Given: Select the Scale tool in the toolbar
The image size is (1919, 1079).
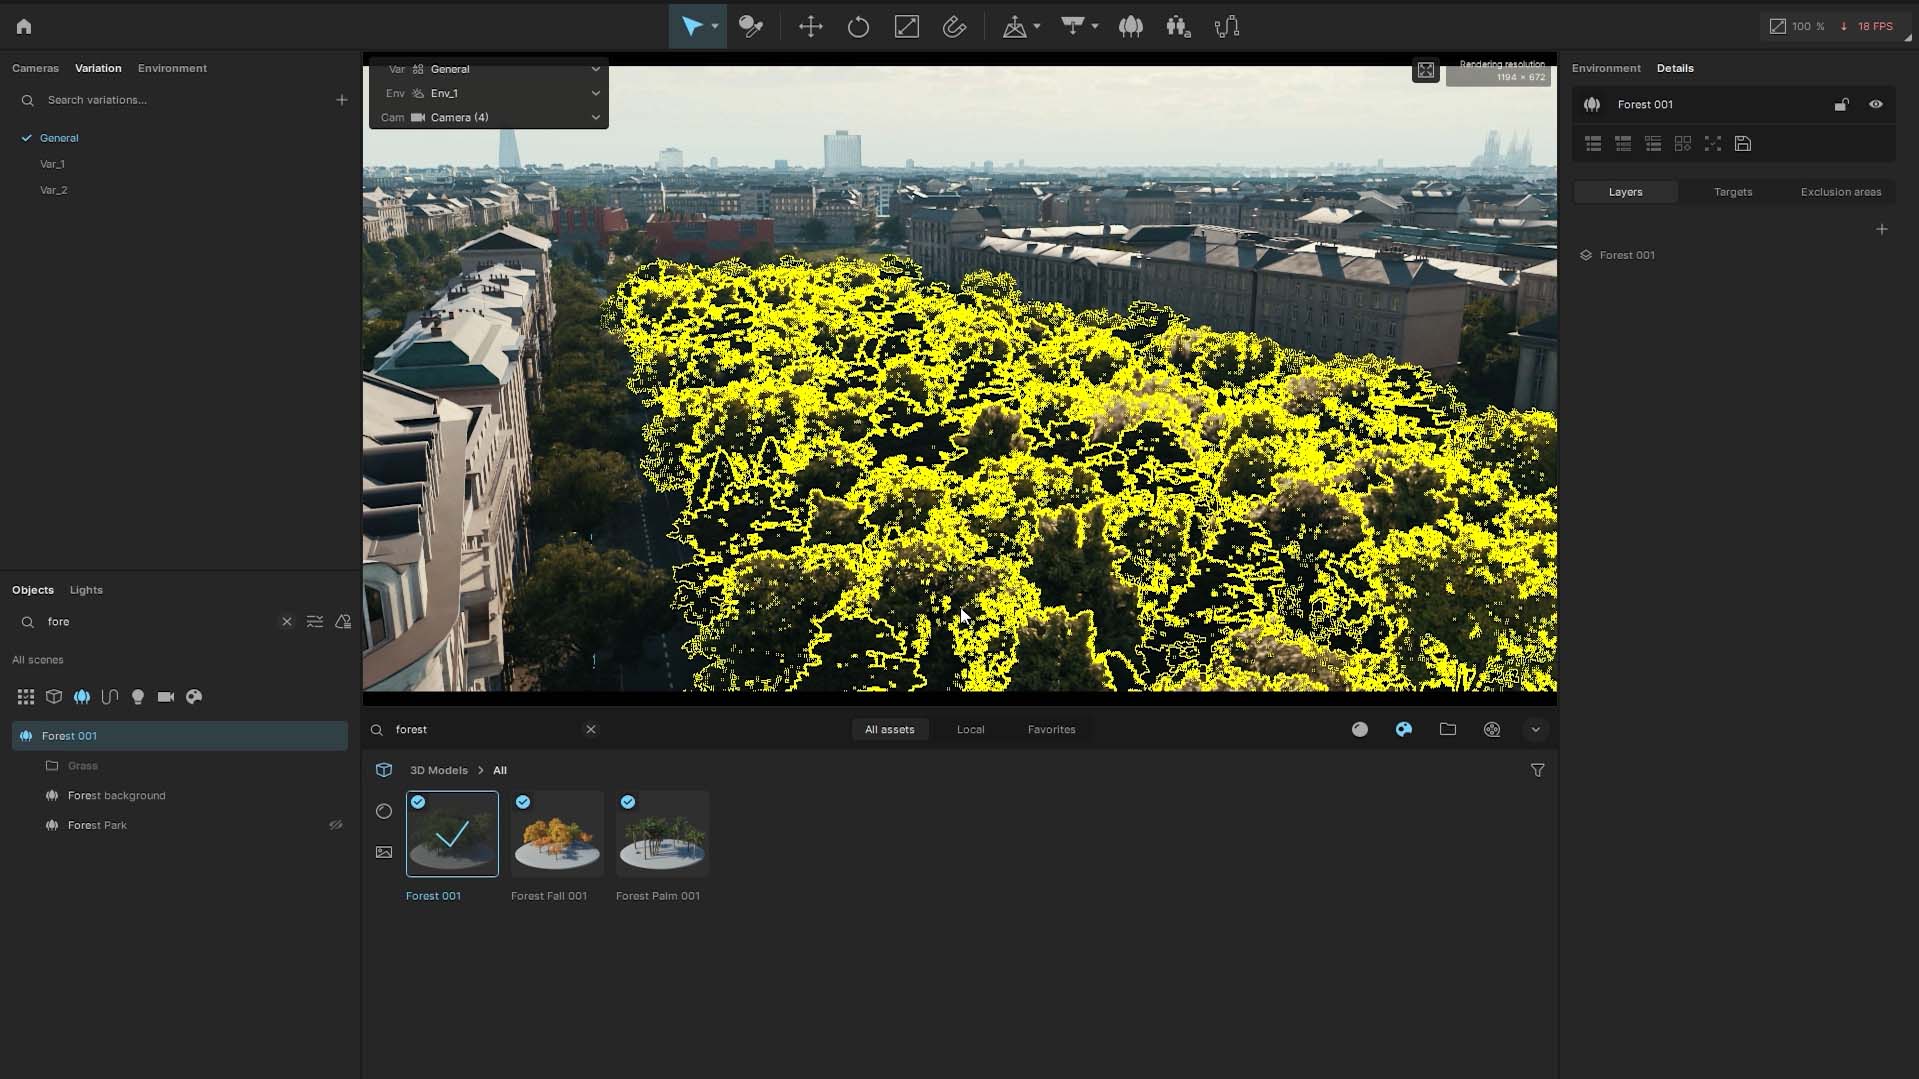Looking at the screenshot, I should click(906, 27).
